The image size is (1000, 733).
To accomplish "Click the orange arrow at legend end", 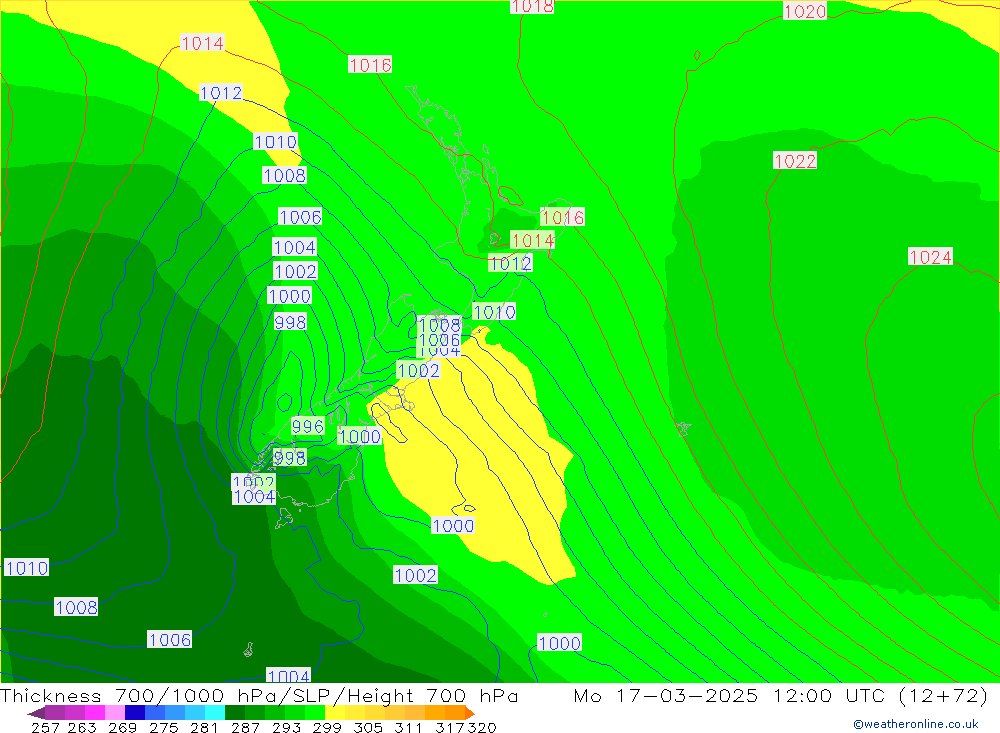I will pos(469,713).
